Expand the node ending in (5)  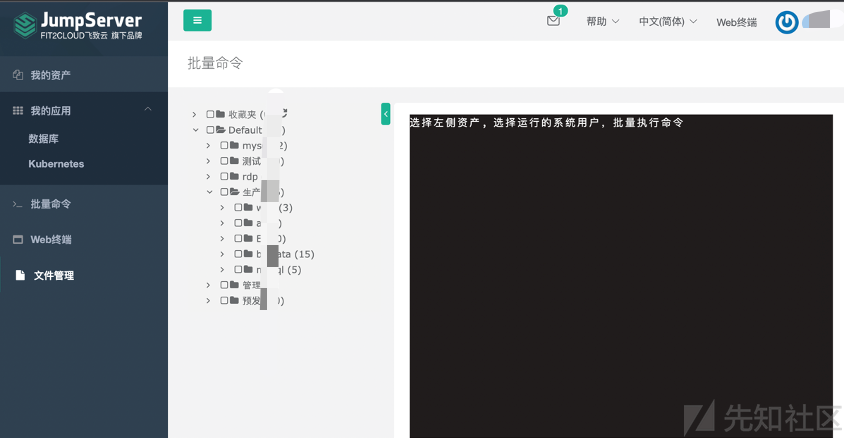[222, 270]
